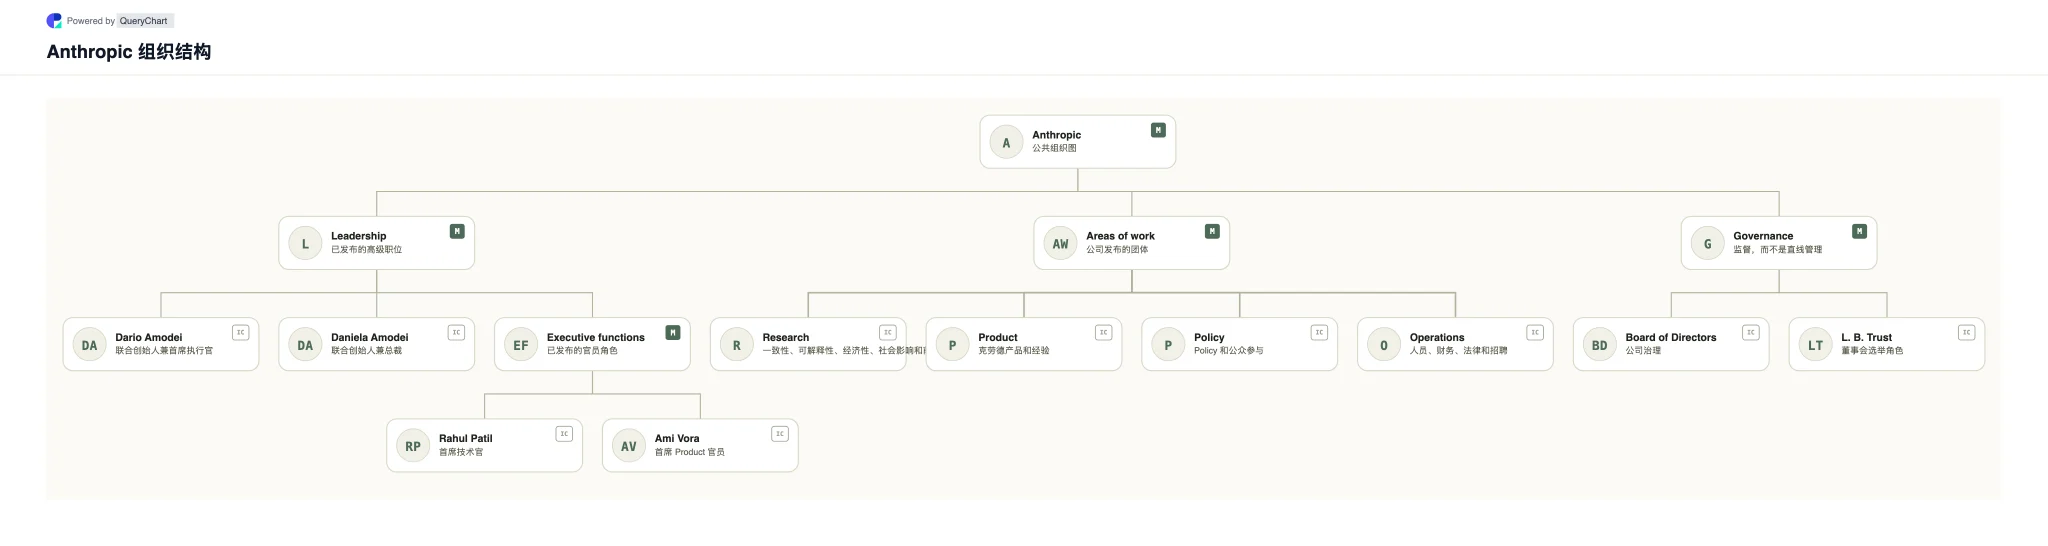The width and height of the screenshot is (2048, 546).
Task: Select the Daniela Amodei name
Action: (x=369, y=337)
